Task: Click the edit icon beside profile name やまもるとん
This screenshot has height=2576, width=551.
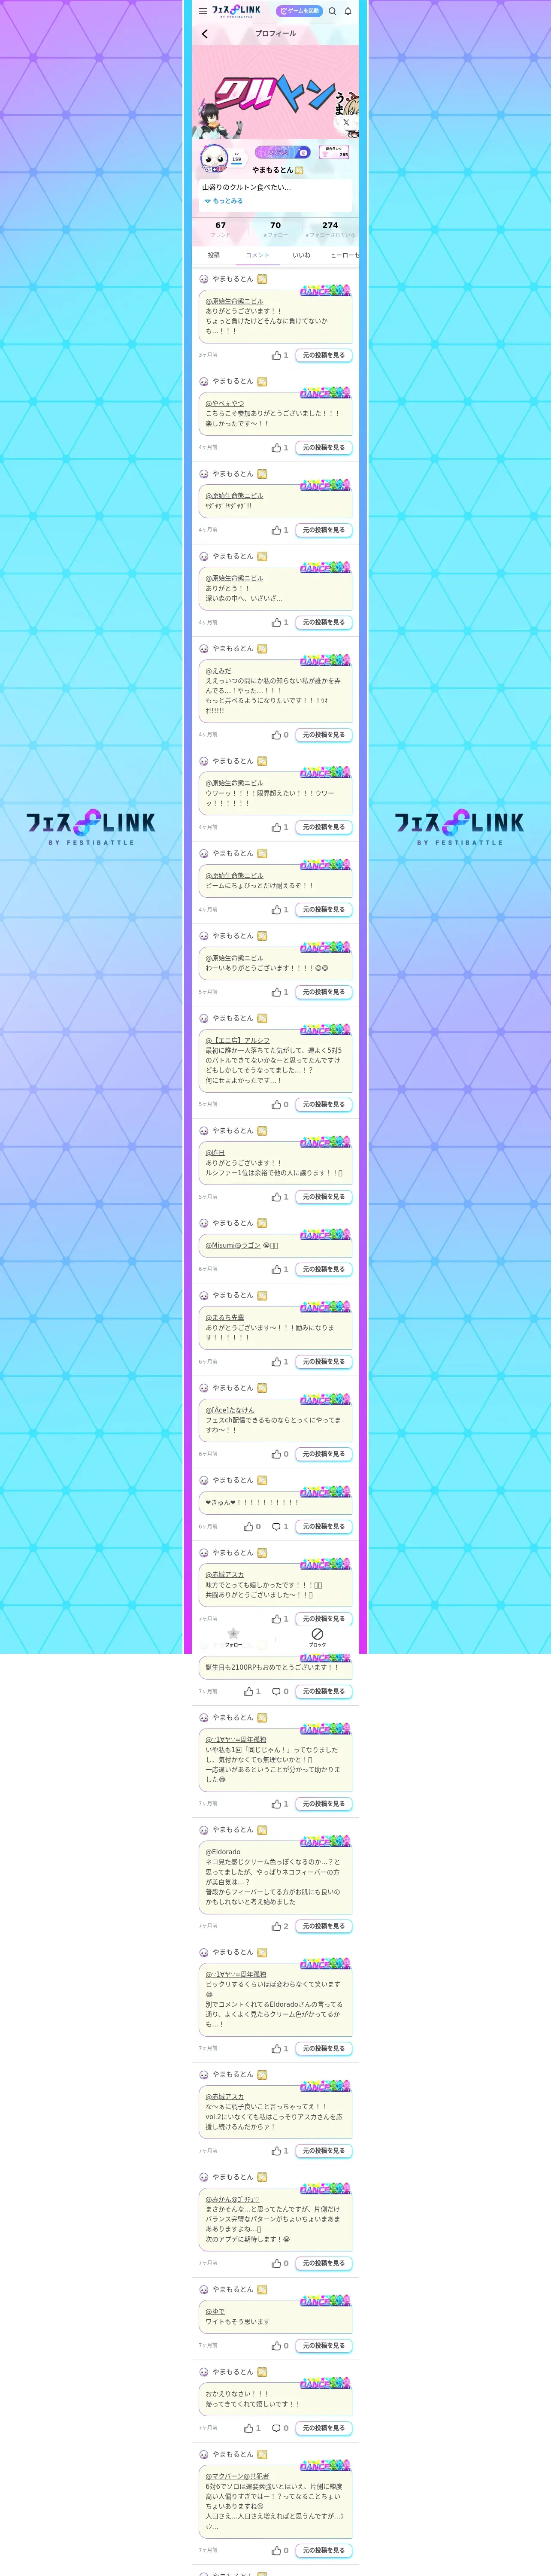Action: pyautogui.click(x=299, y=171)
